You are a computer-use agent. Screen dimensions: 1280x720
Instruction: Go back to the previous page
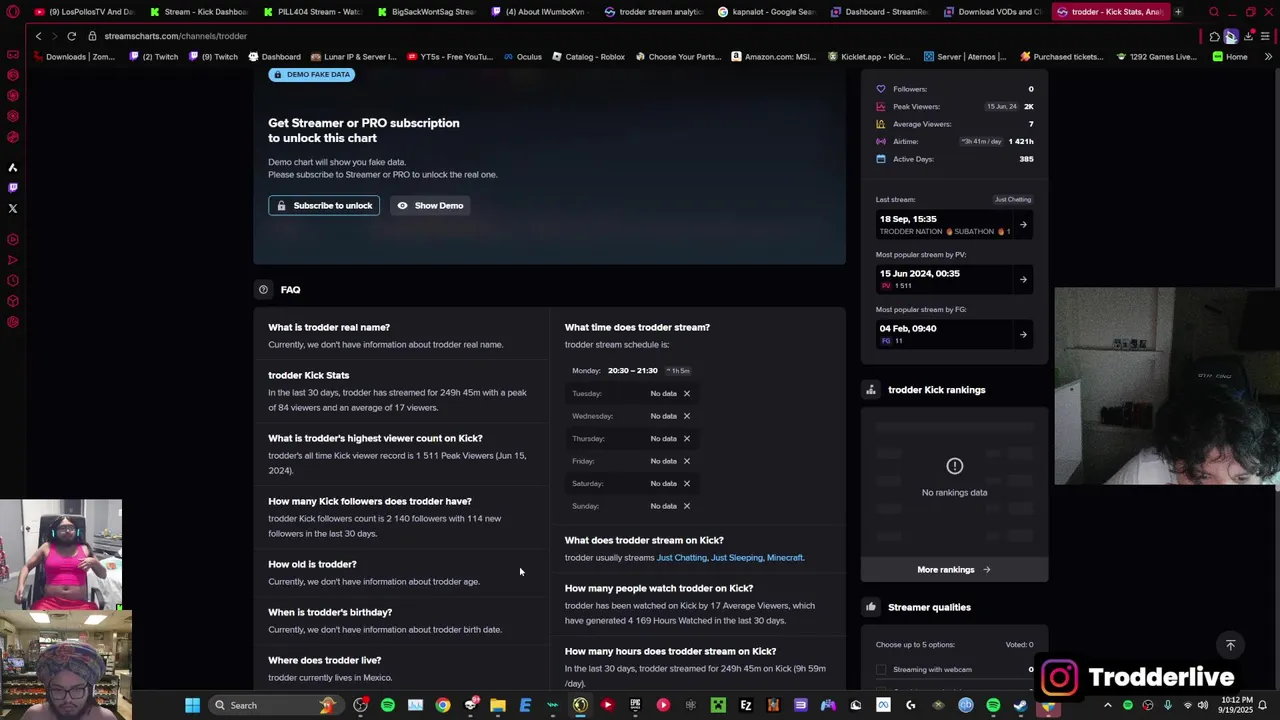(x=38, y=36)
